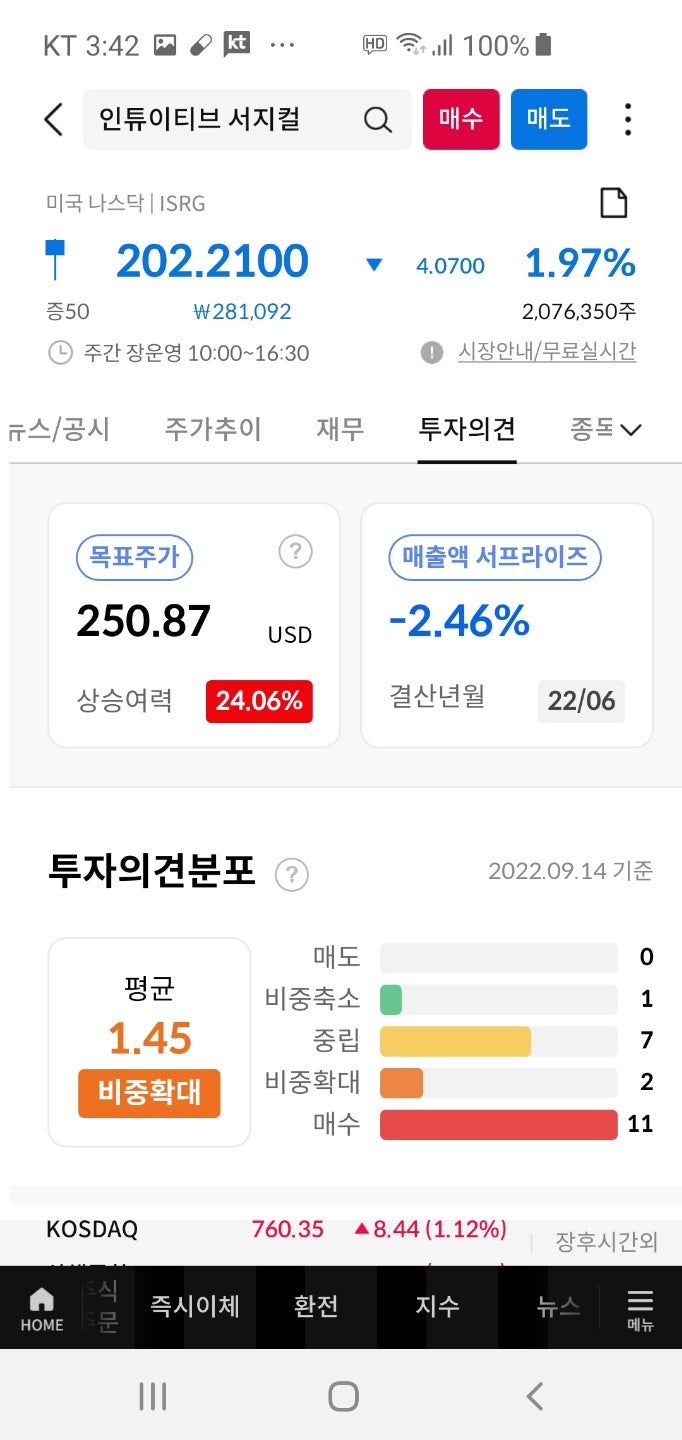Screen dimensions: 682x1440
Task: Open the hamburger 메뉴 icon at bottom right
Action: coord(640,1305)
